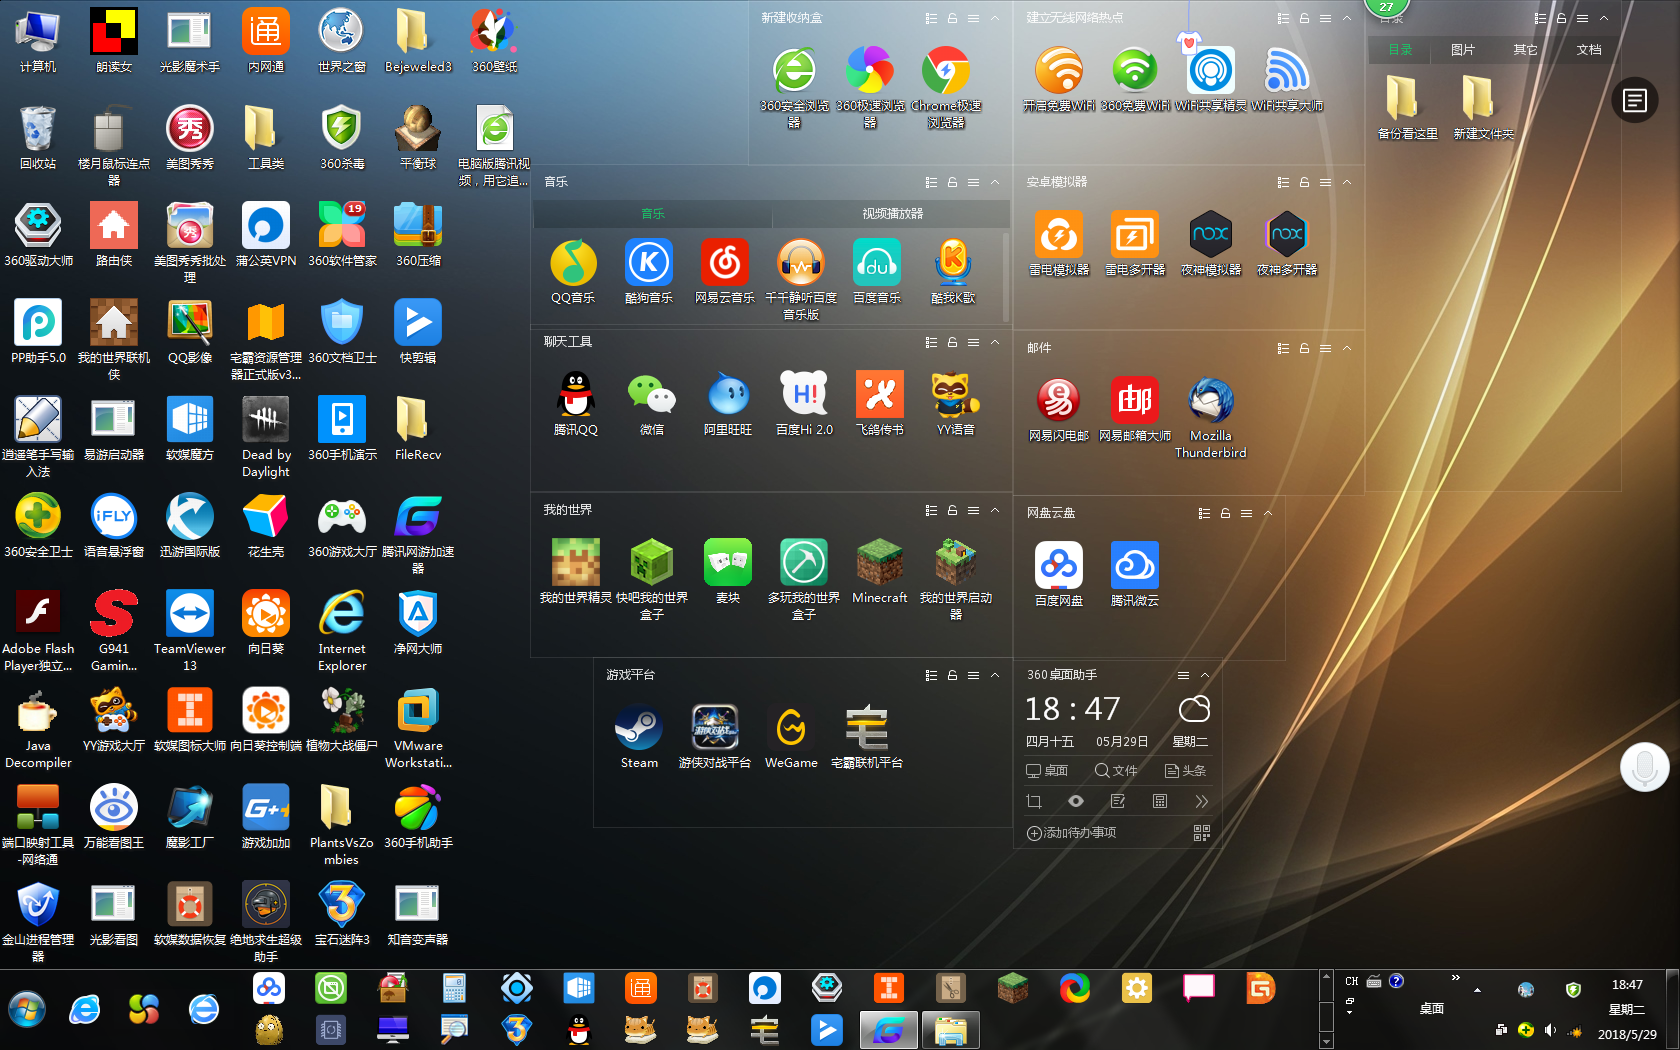The image size is (1680, 1050).
Task: Switch to the 文档 tab
Action: click(x=1589, y=50)
